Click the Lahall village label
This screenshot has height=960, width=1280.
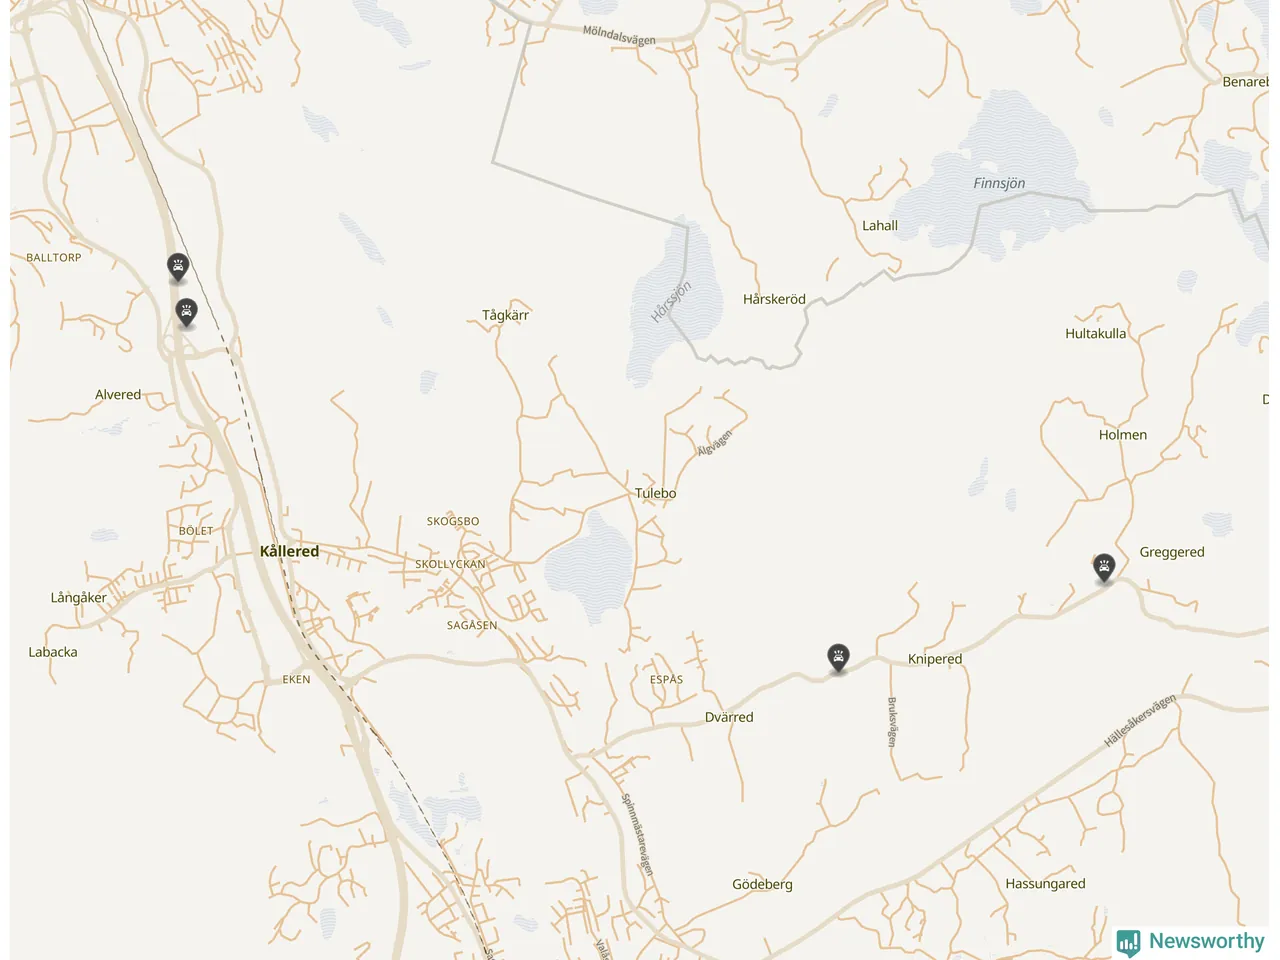click(x=880, y=226)
